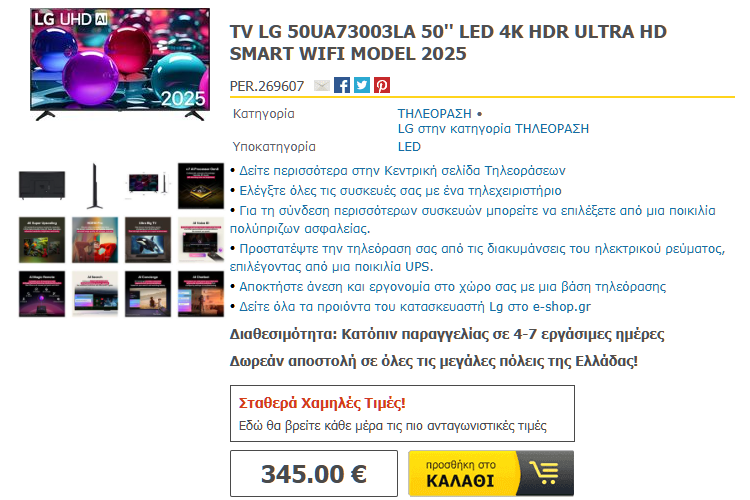Open the LED subcategory link

pos(409,147)
